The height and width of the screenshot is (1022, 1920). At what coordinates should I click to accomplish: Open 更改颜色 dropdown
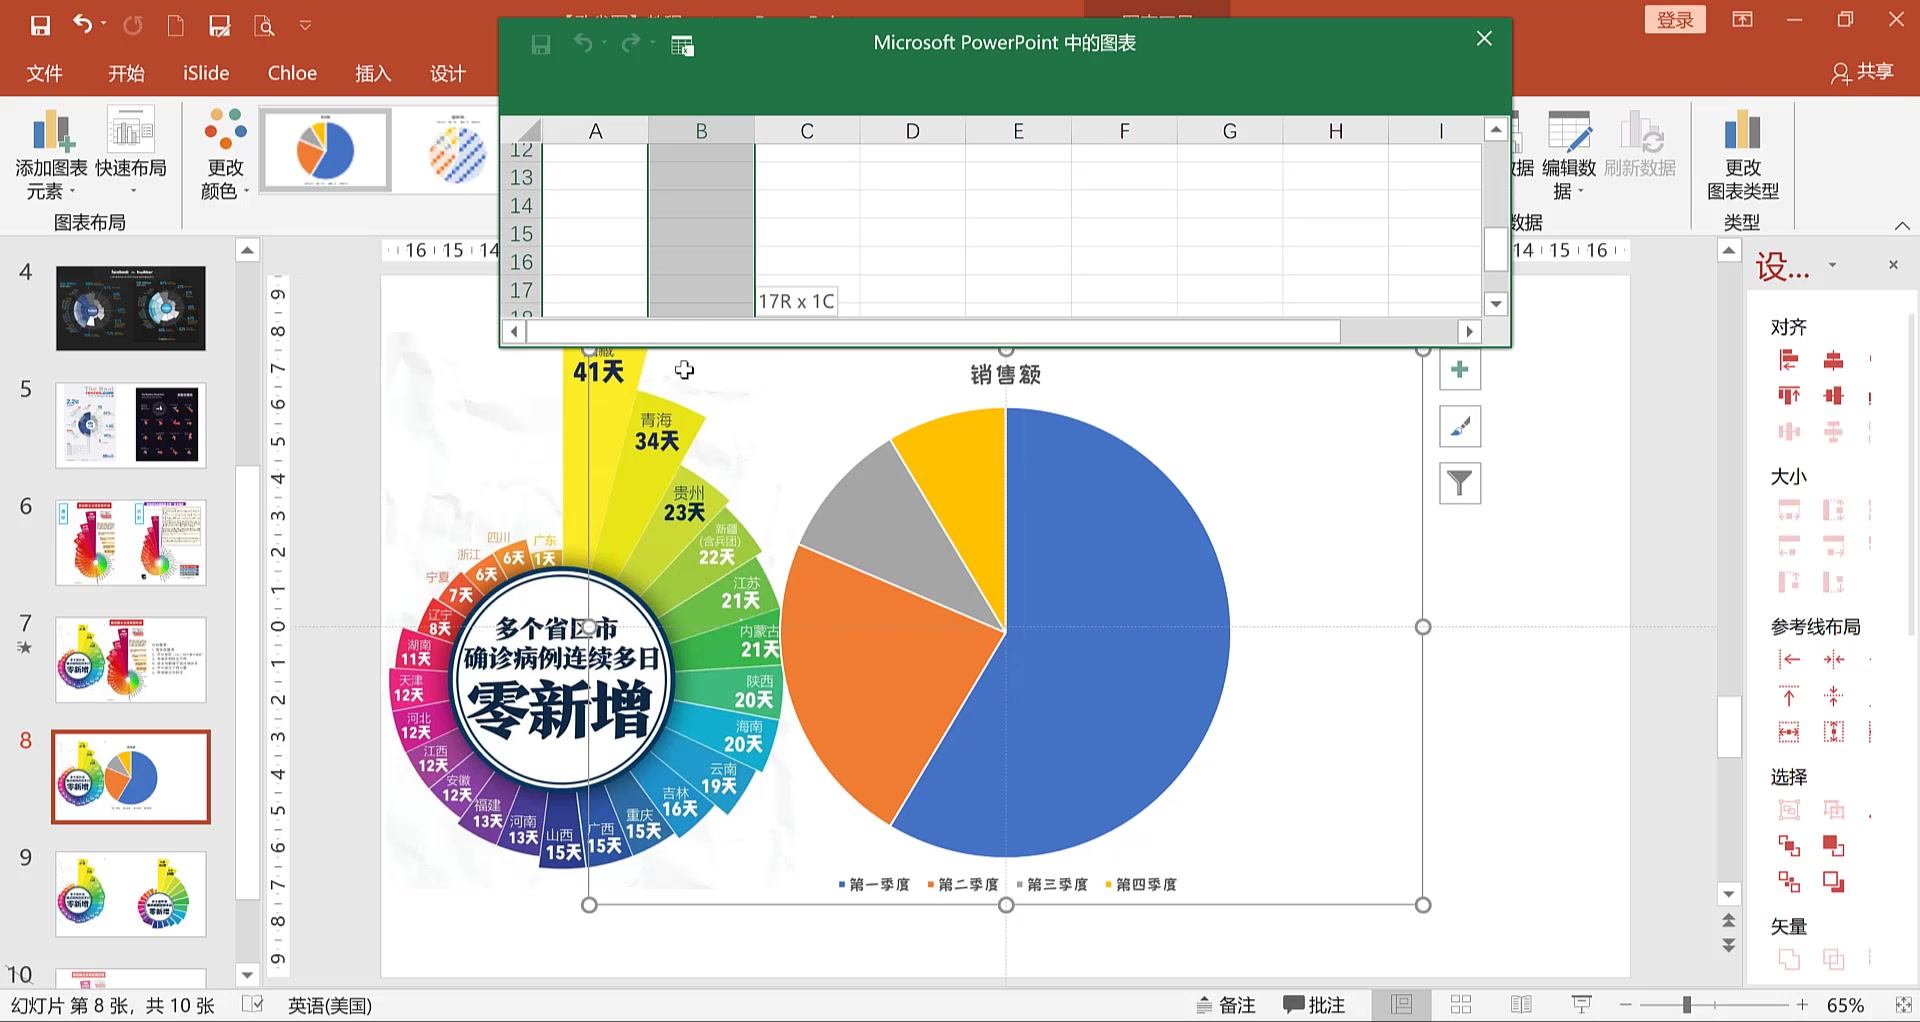coord(225,155)
